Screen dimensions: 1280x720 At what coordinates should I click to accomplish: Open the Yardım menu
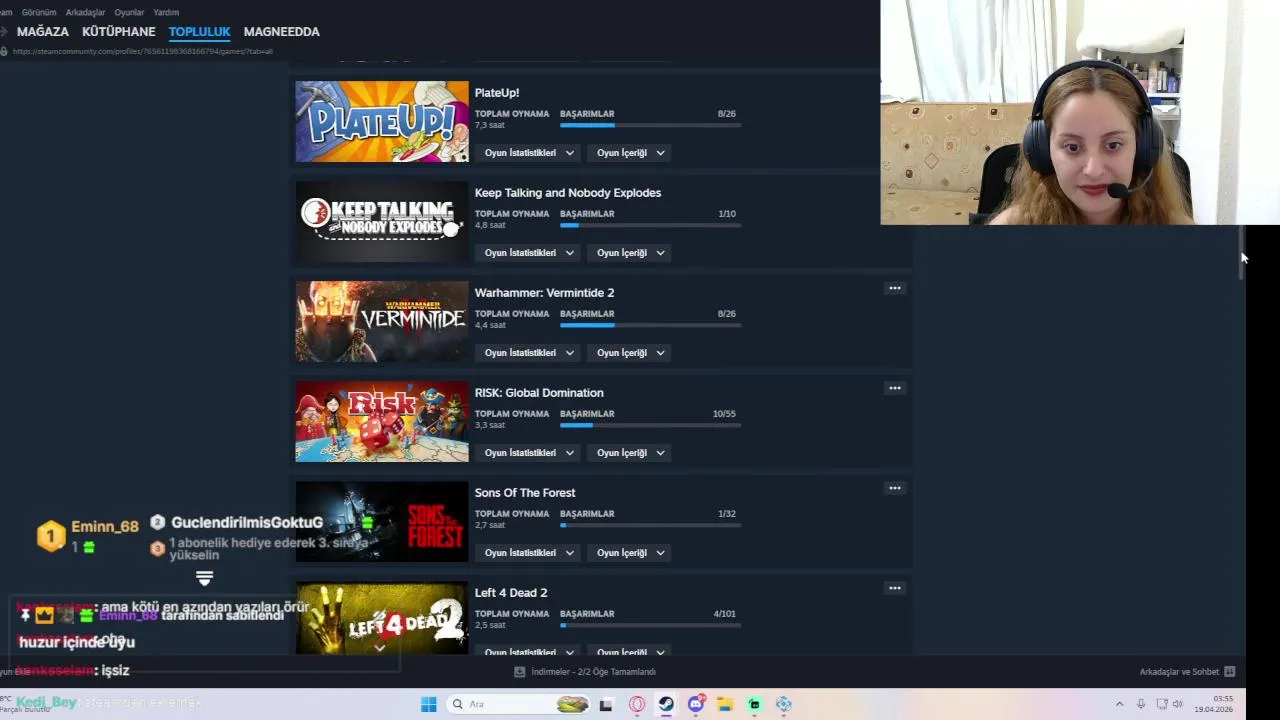(166, 12)
